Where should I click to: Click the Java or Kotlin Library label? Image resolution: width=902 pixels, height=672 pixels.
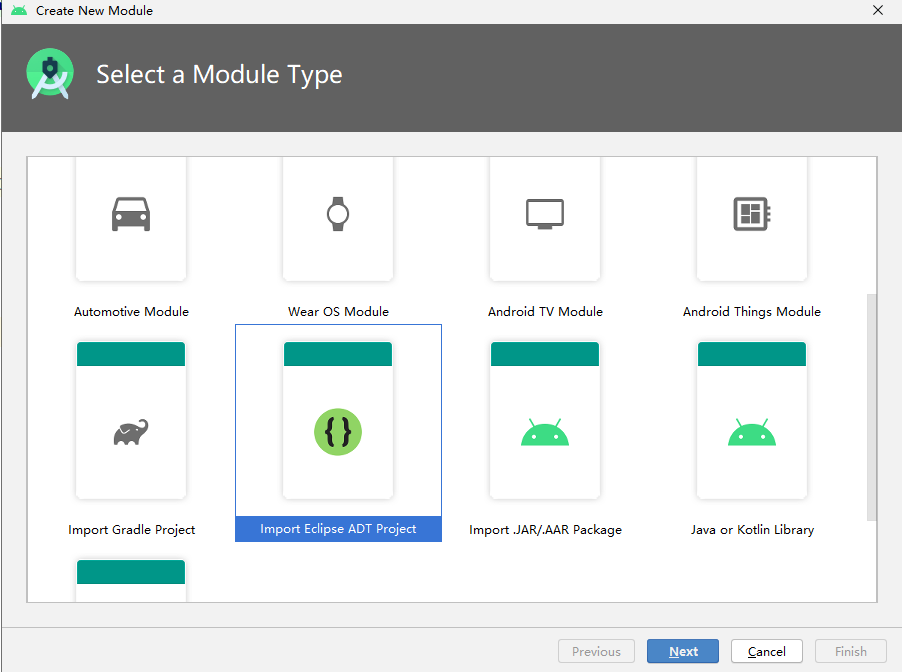click(752, 529)
